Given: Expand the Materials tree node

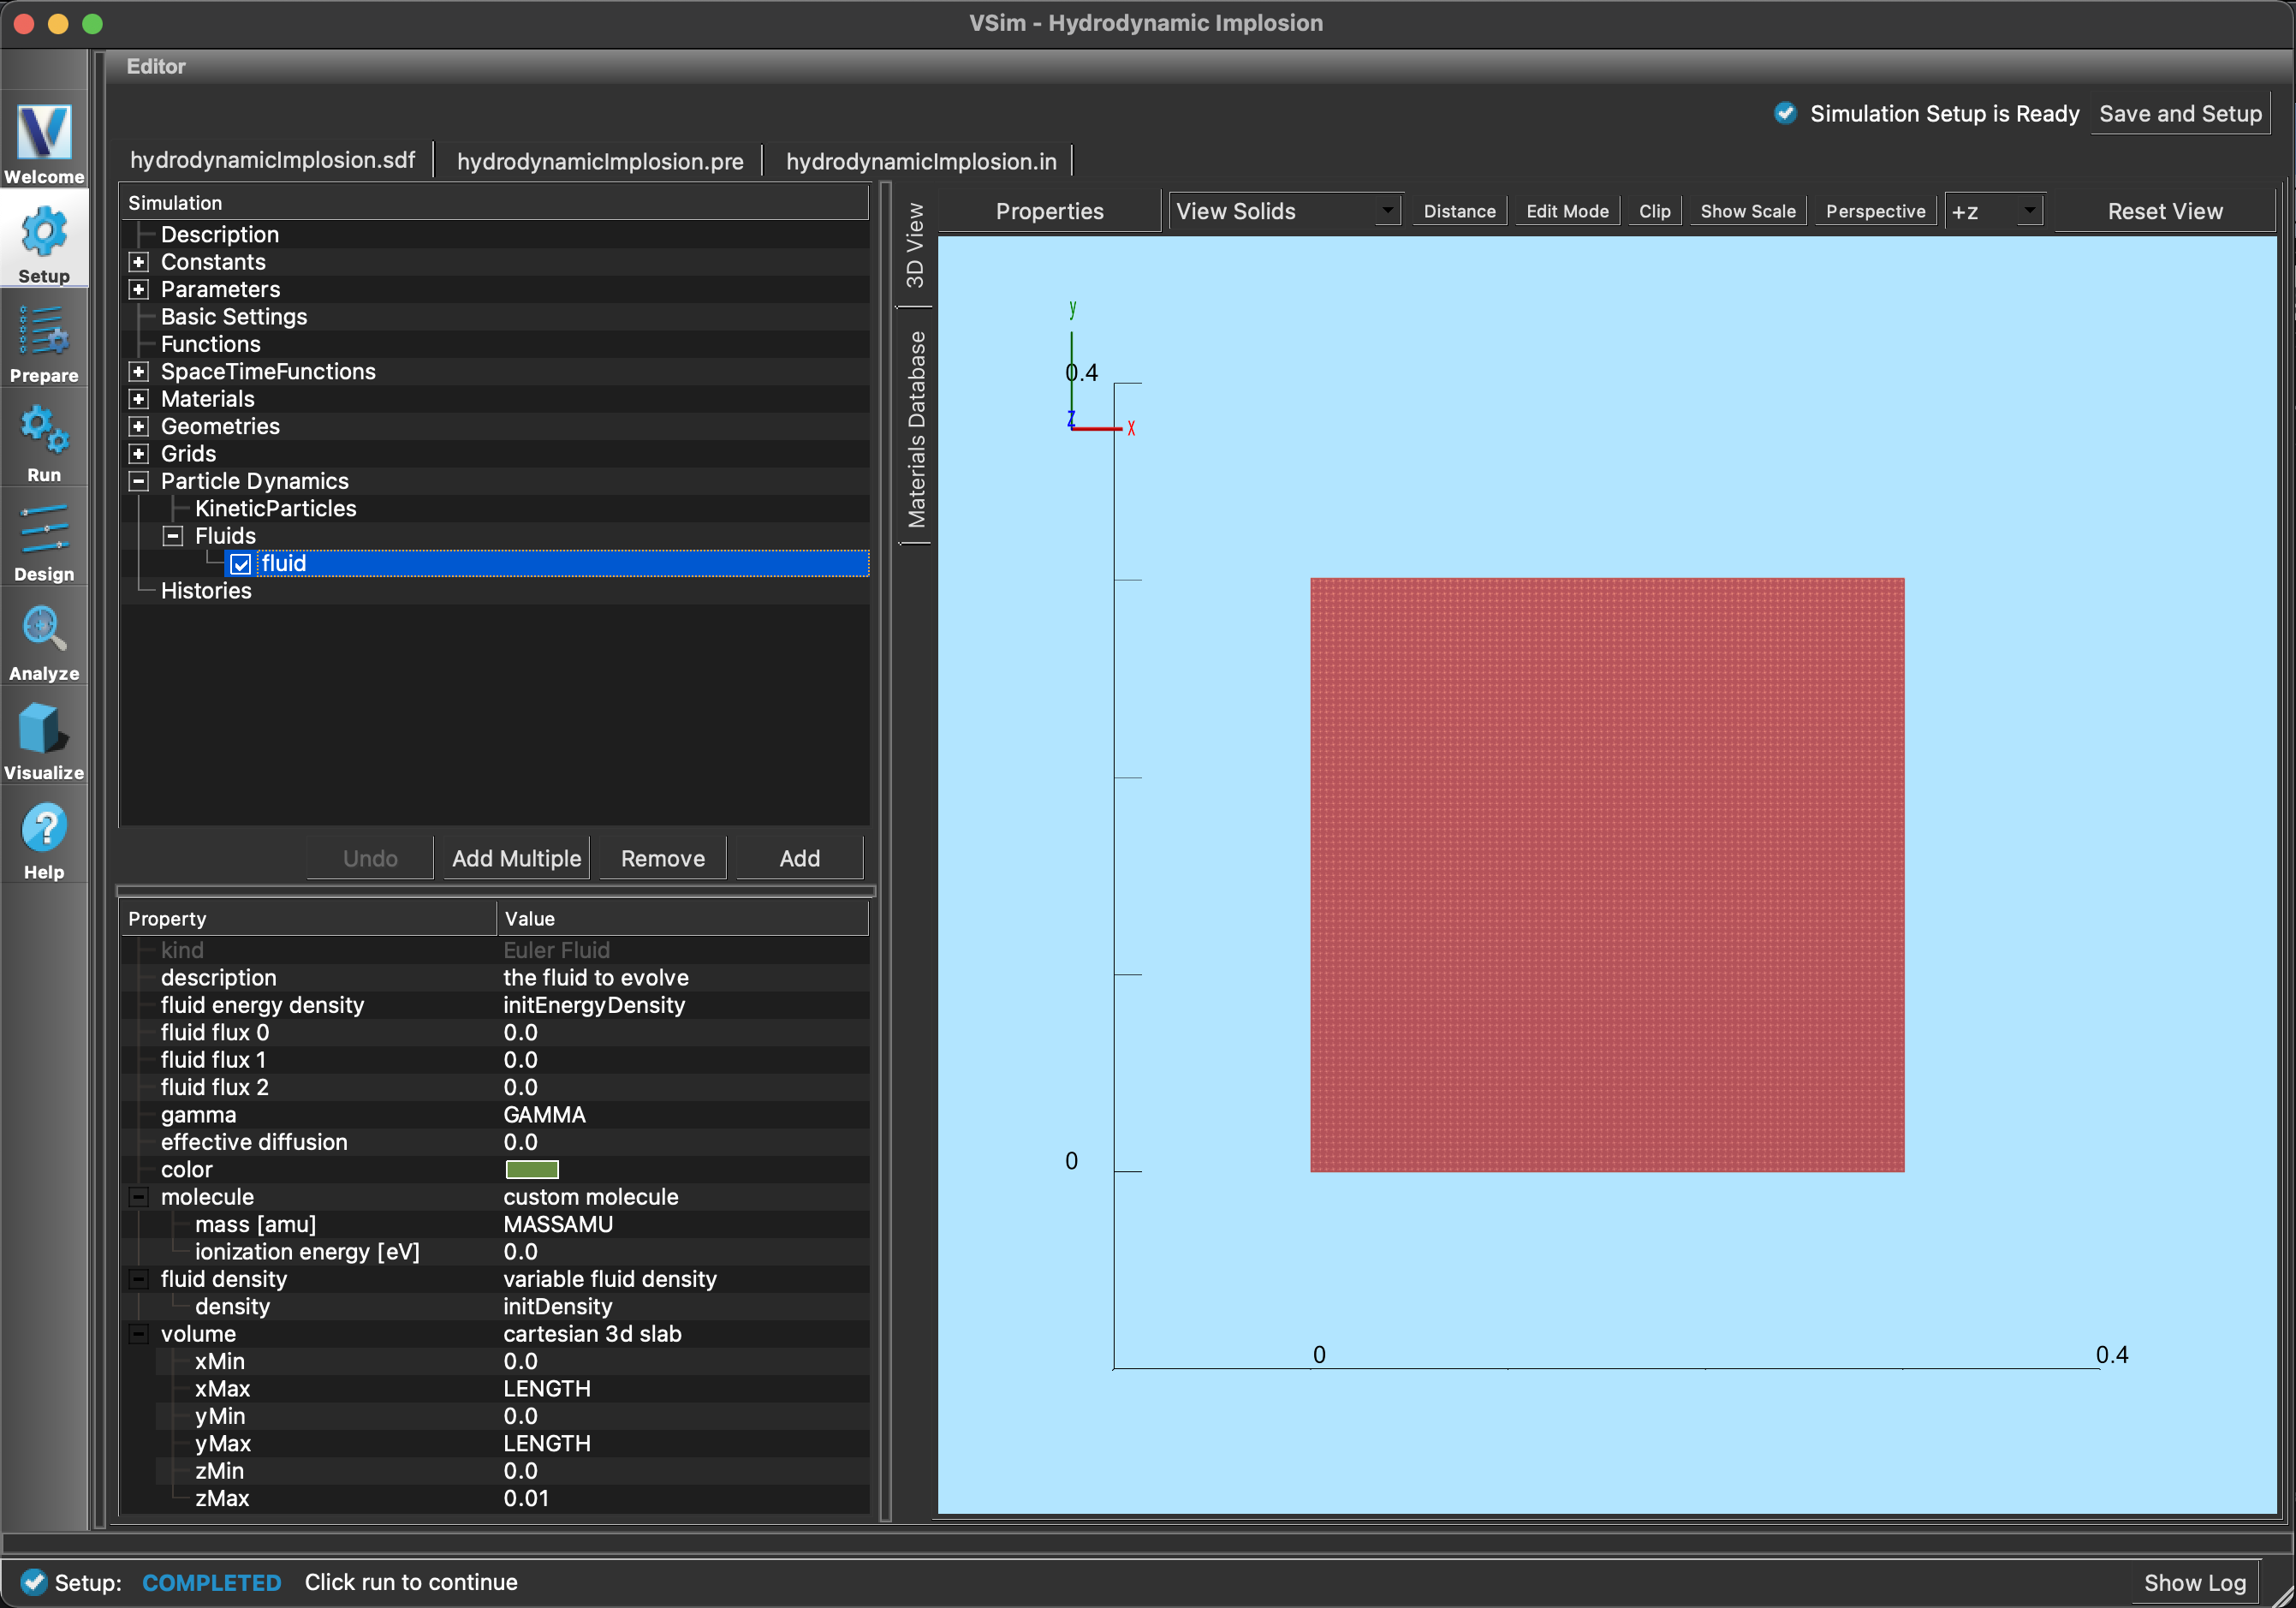Looking at the screenshot, I should tap(139, 399).
